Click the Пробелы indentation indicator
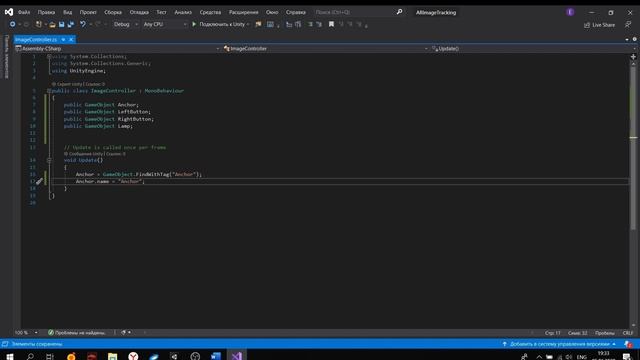 coord(604,333)
